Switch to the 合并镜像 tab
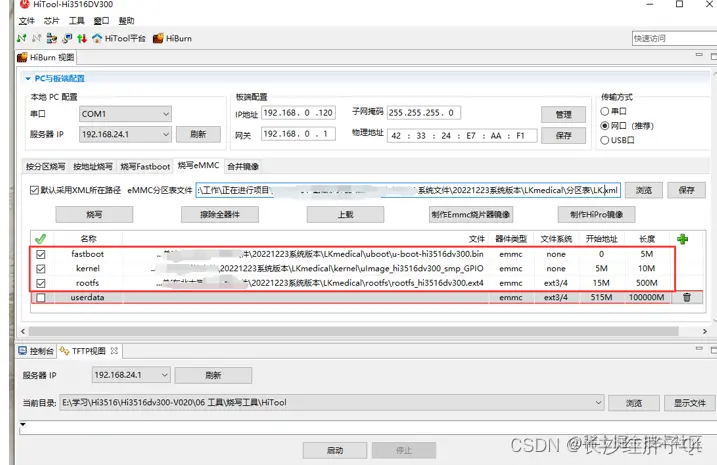Image resolution: width=717 pixels, height=465 pixels. 243,166
